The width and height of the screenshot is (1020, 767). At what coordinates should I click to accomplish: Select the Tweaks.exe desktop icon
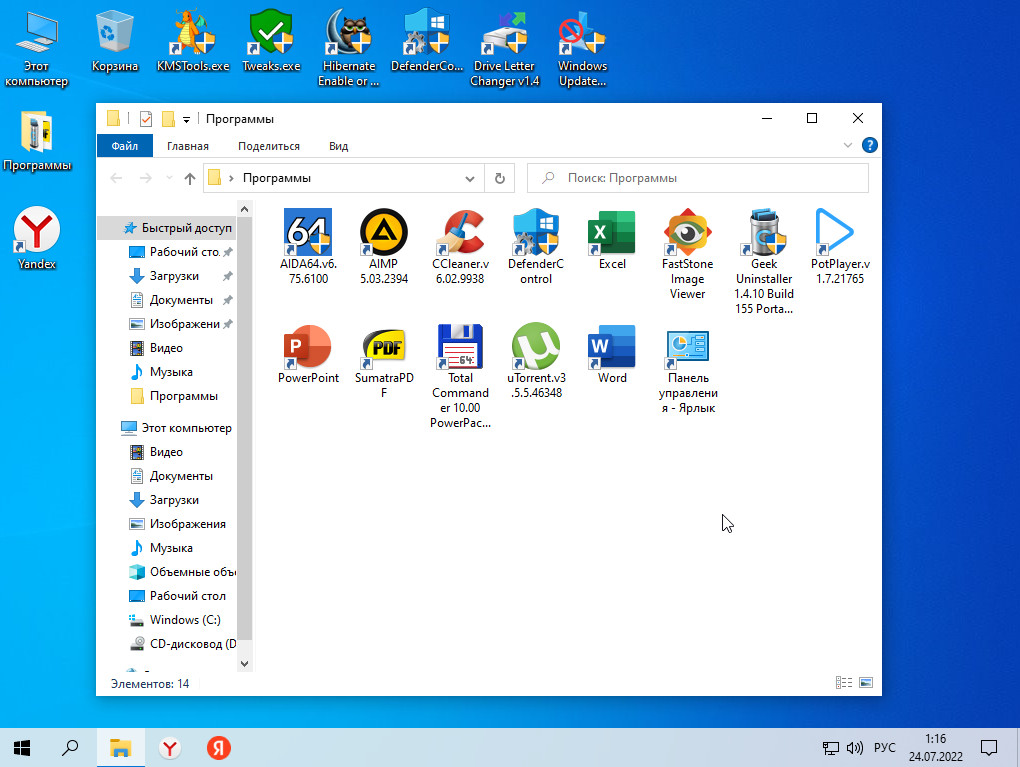click(x=271, y=33)
